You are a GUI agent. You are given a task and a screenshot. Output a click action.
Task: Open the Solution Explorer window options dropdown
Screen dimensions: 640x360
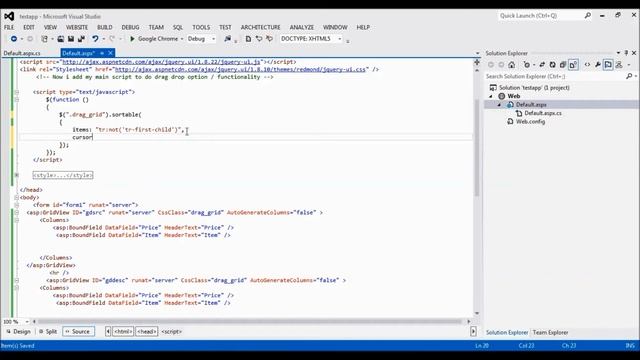pyautogui.click(x=618, y=53)
